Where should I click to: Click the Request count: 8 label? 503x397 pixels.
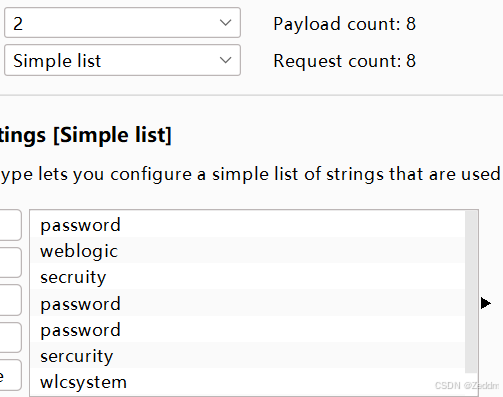click(345, 61)
